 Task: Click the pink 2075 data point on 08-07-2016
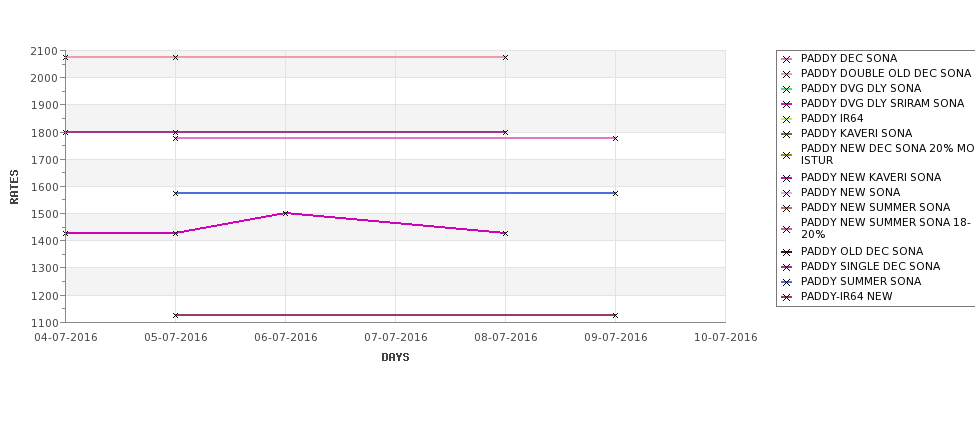point(505,57)
